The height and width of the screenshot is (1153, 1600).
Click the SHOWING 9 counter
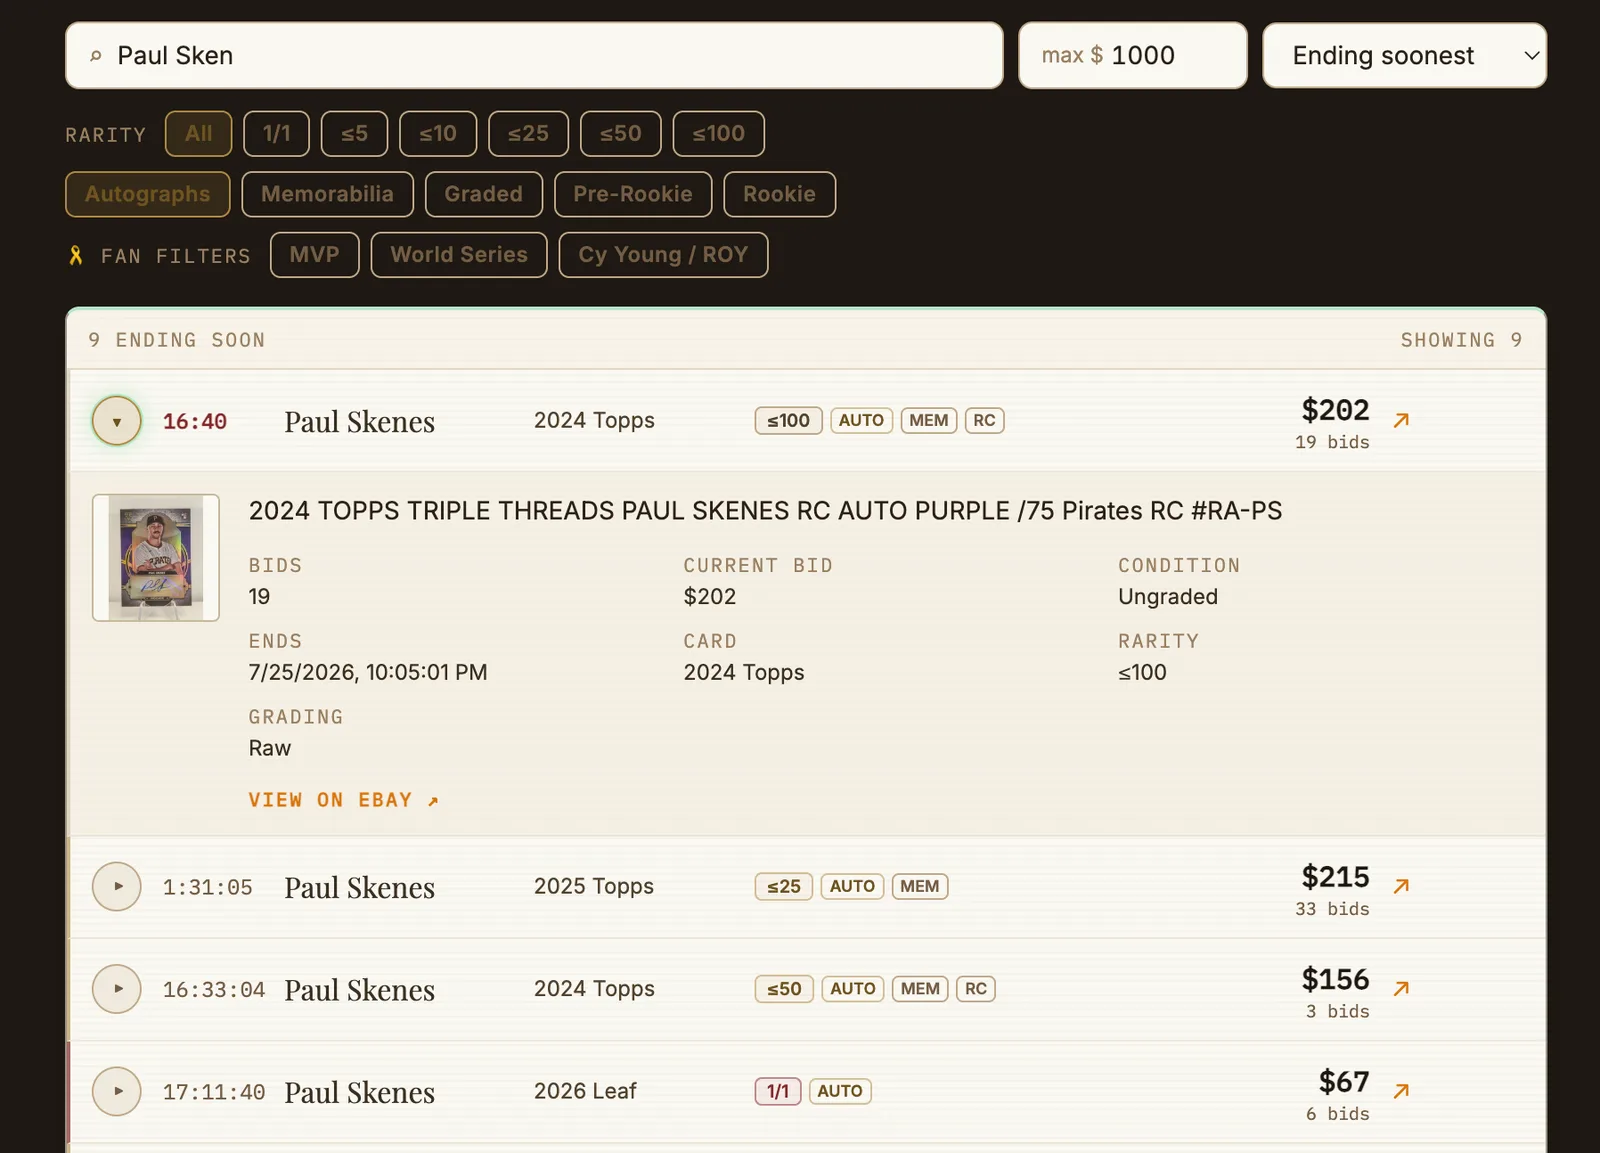(1461, 340)
